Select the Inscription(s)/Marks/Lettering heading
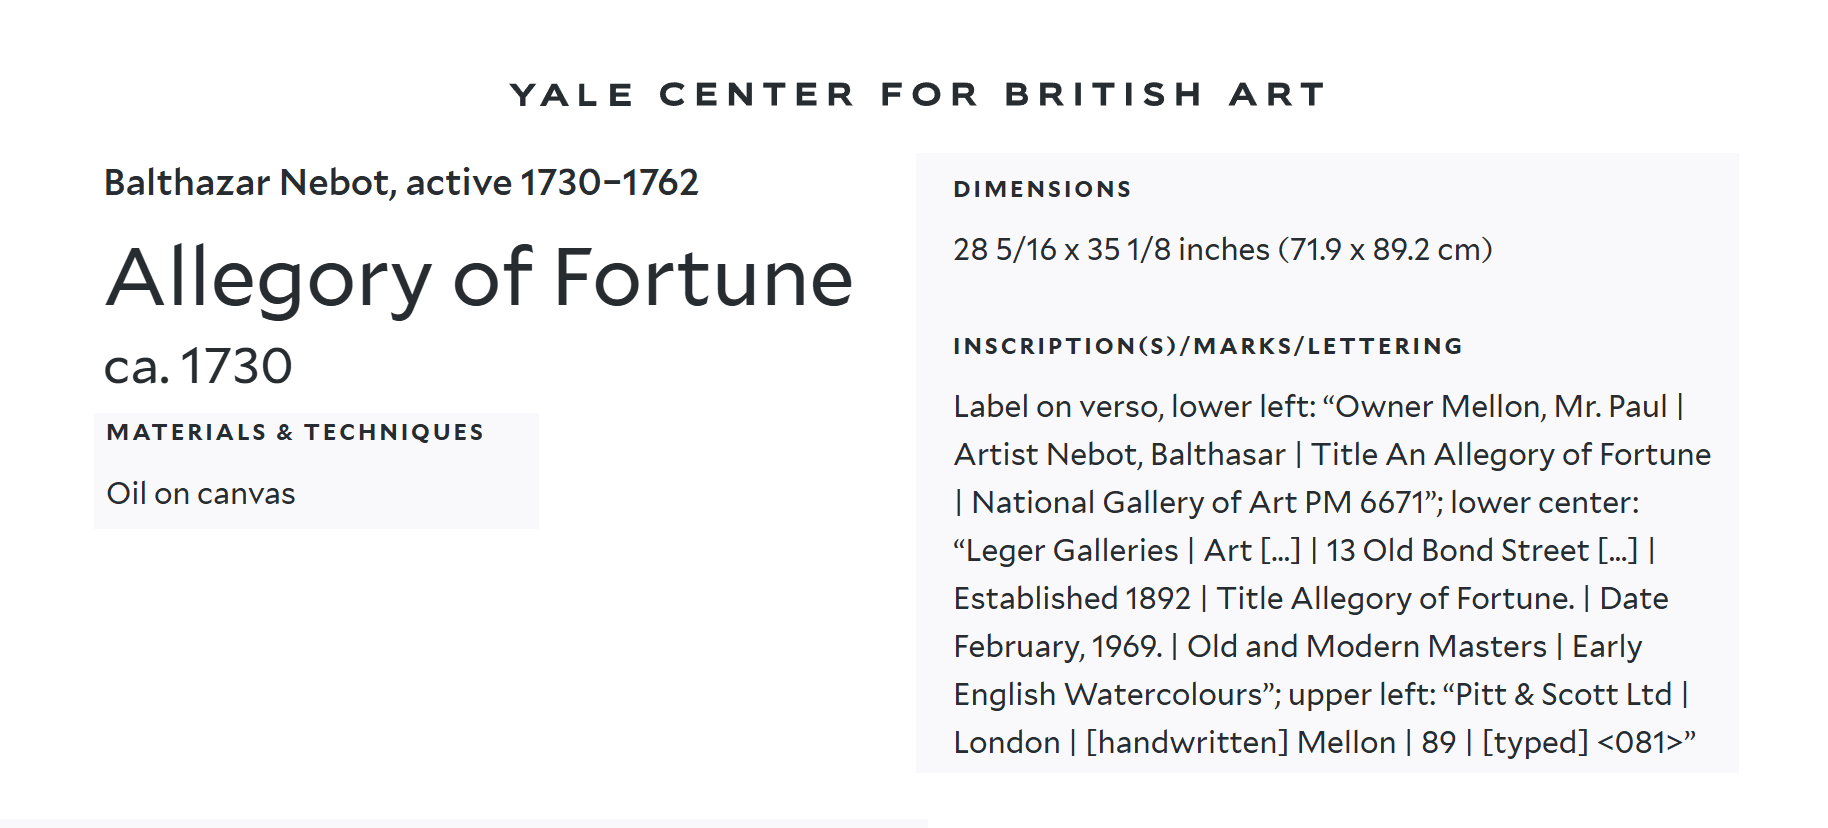Screen dimensions: 1828x828 [1208, 346]
